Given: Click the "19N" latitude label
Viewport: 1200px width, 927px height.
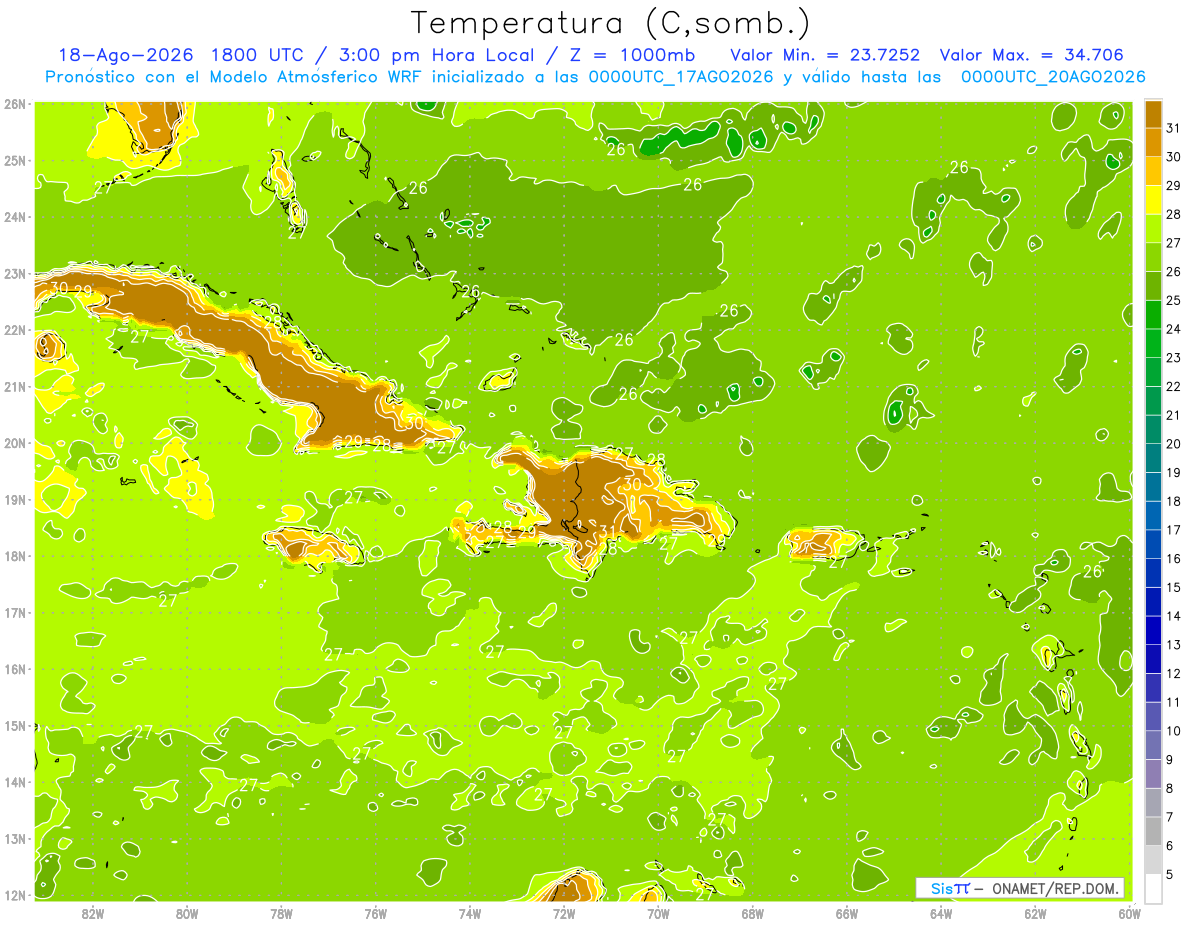Looking at the screenshot, I should [x=14, y=499].
